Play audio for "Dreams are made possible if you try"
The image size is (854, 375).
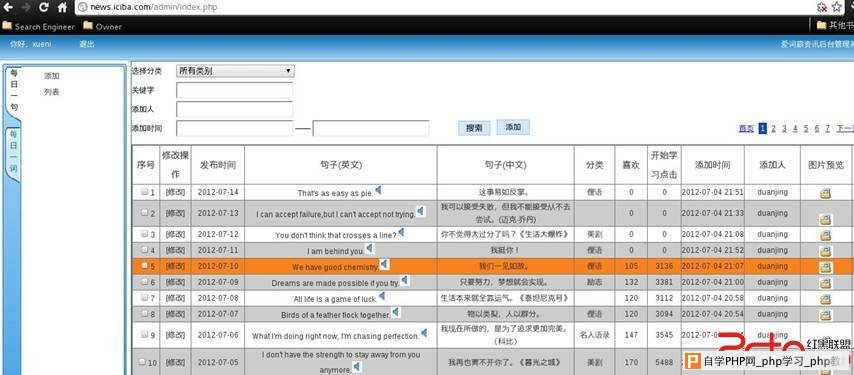(404, 281)
